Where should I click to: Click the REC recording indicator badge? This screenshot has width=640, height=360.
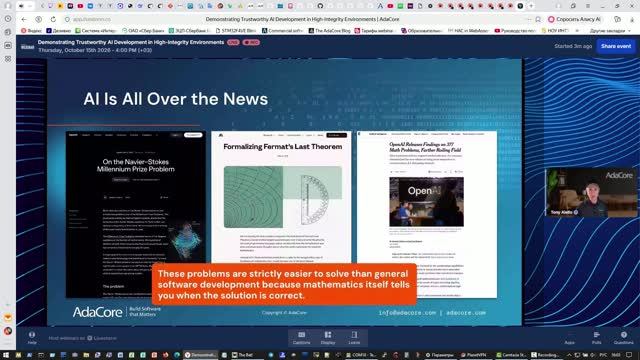(251, 42)
